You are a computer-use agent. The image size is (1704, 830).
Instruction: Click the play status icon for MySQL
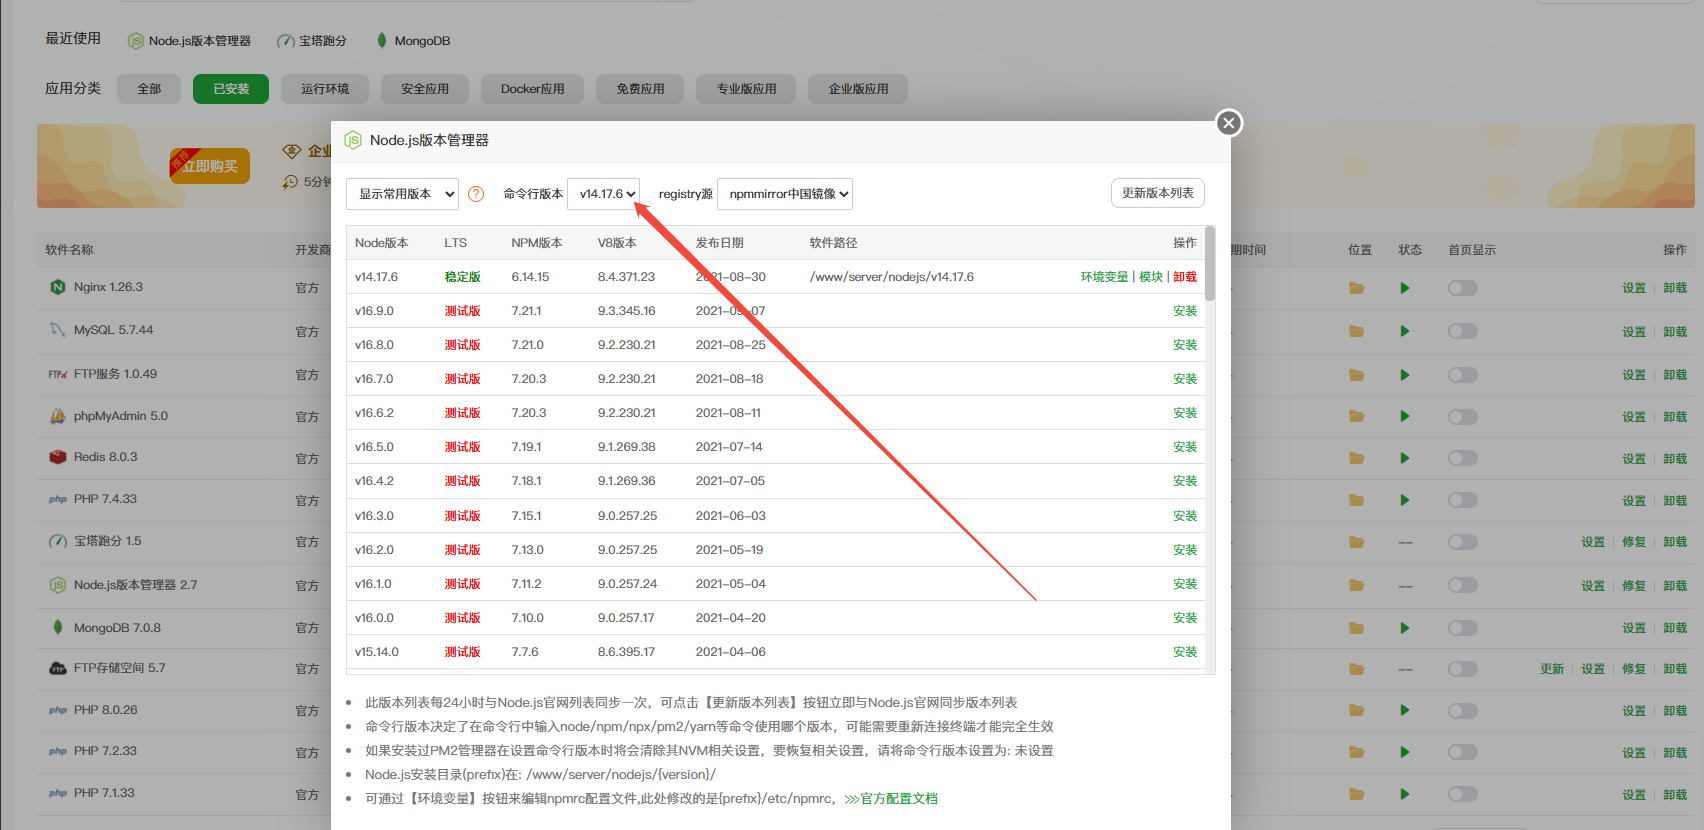pyautogui.click(x=1404, y=331)
